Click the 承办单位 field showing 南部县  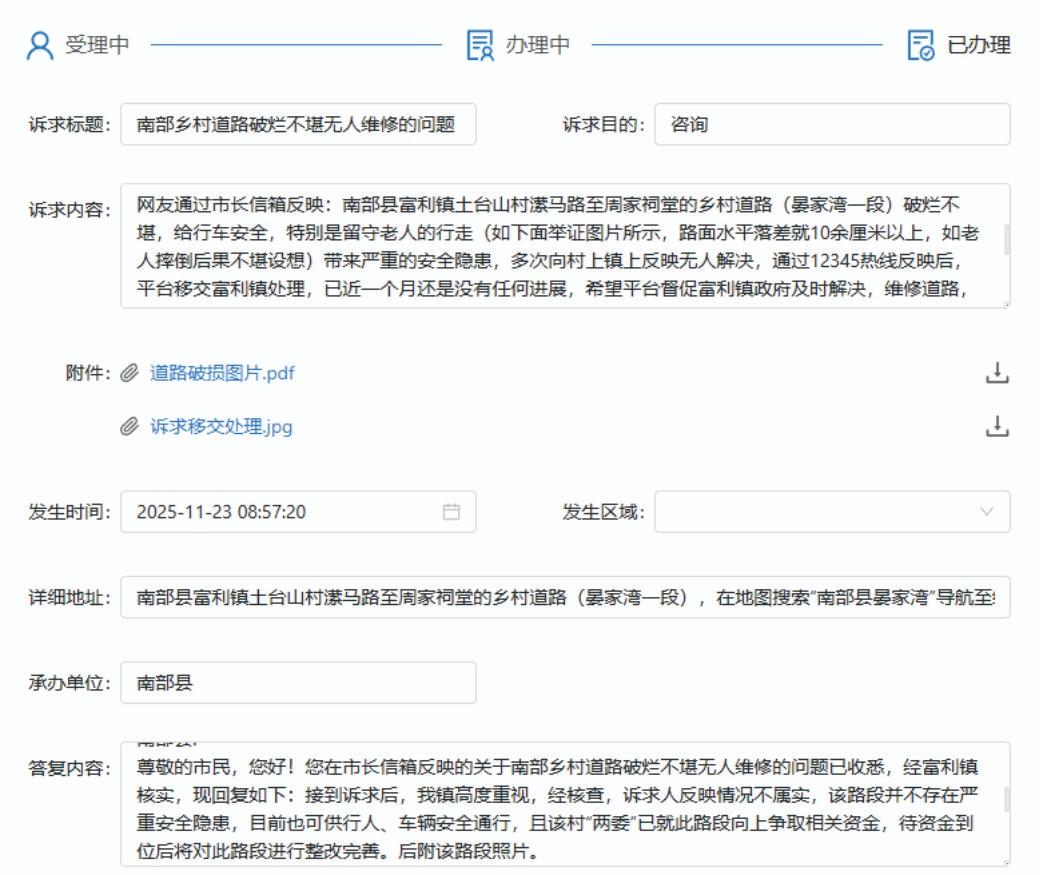click(x=298, y=683)
